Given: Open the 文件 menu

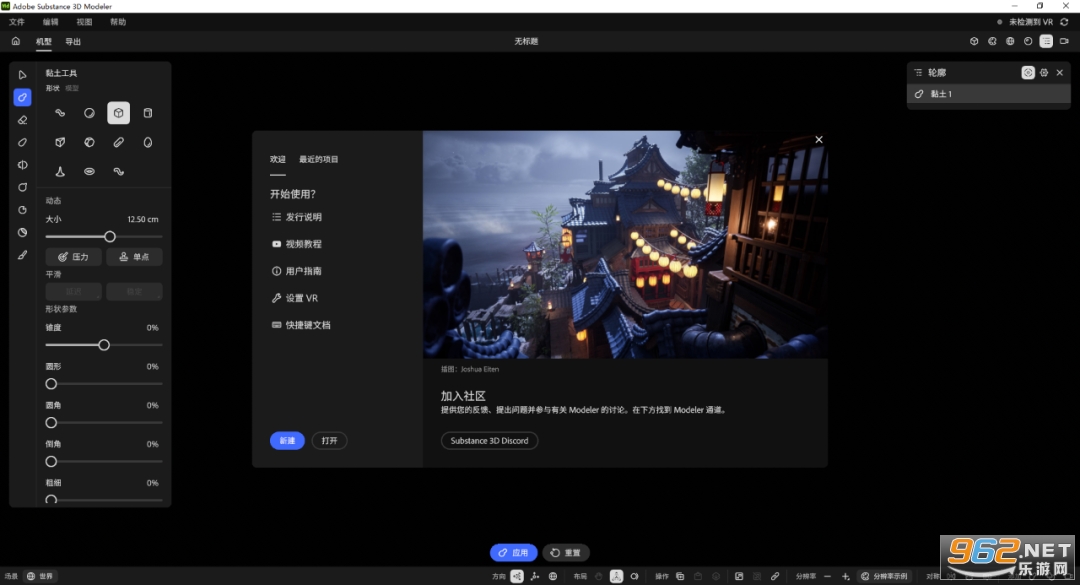Looking at the screenshot, I should point(17,22).
